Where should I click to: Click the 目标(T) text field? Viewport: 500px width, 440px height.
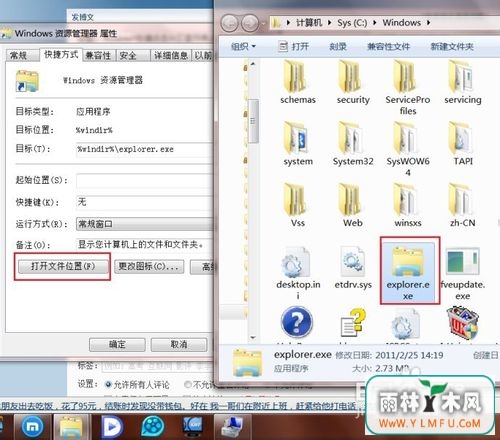pos(144,149)
